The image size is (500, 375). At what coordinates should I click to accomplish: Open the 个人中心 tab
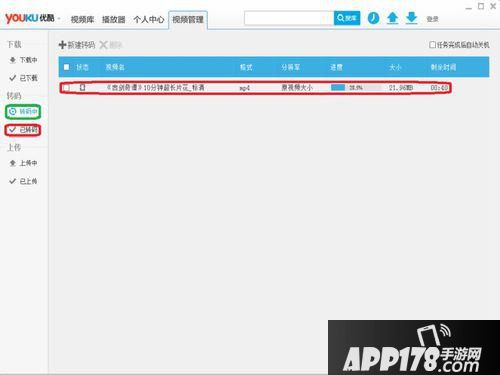point(148,19)
